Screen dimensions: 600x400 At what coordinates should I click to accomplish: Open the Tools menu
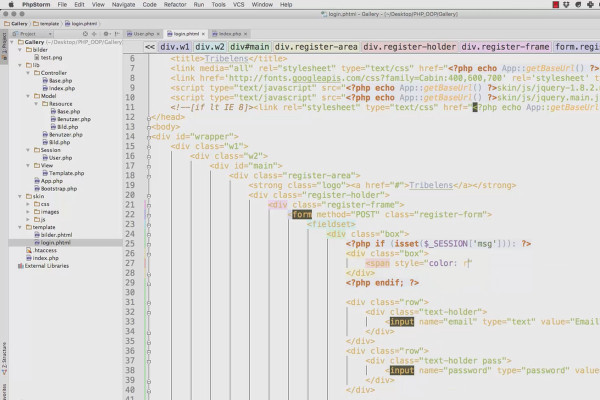218,5
